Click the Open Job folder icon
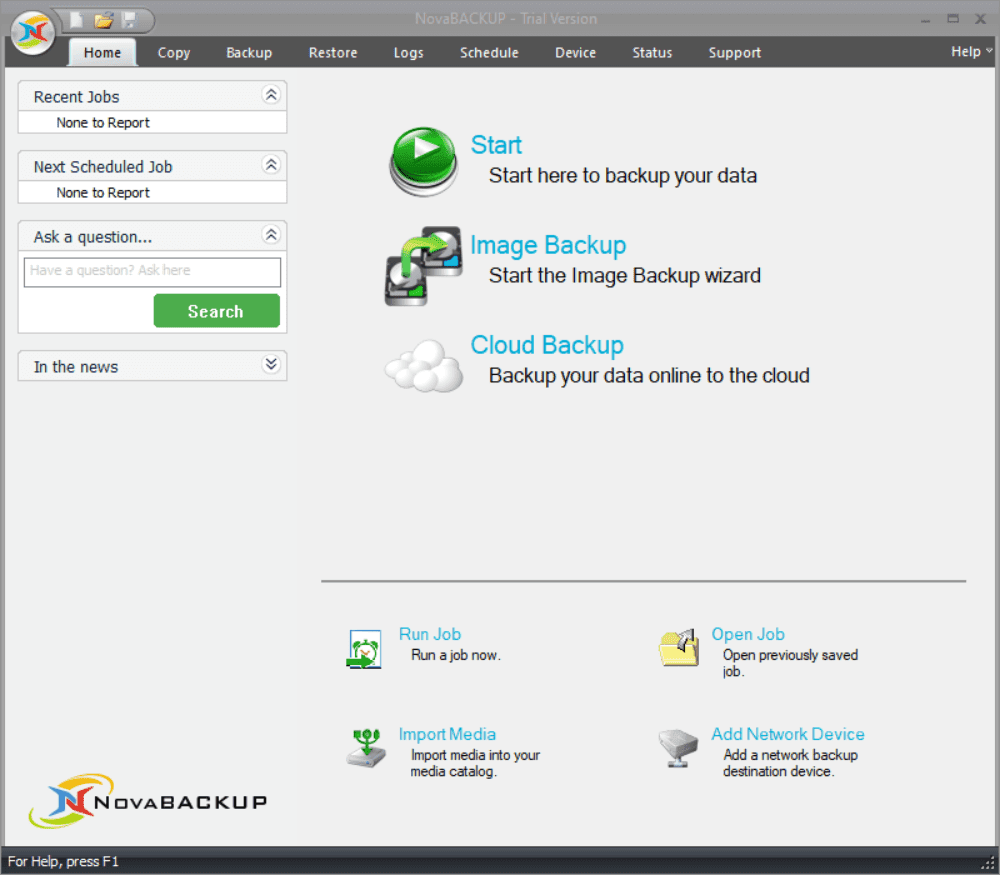This screenshot has width=1000, height=875. 679,648
